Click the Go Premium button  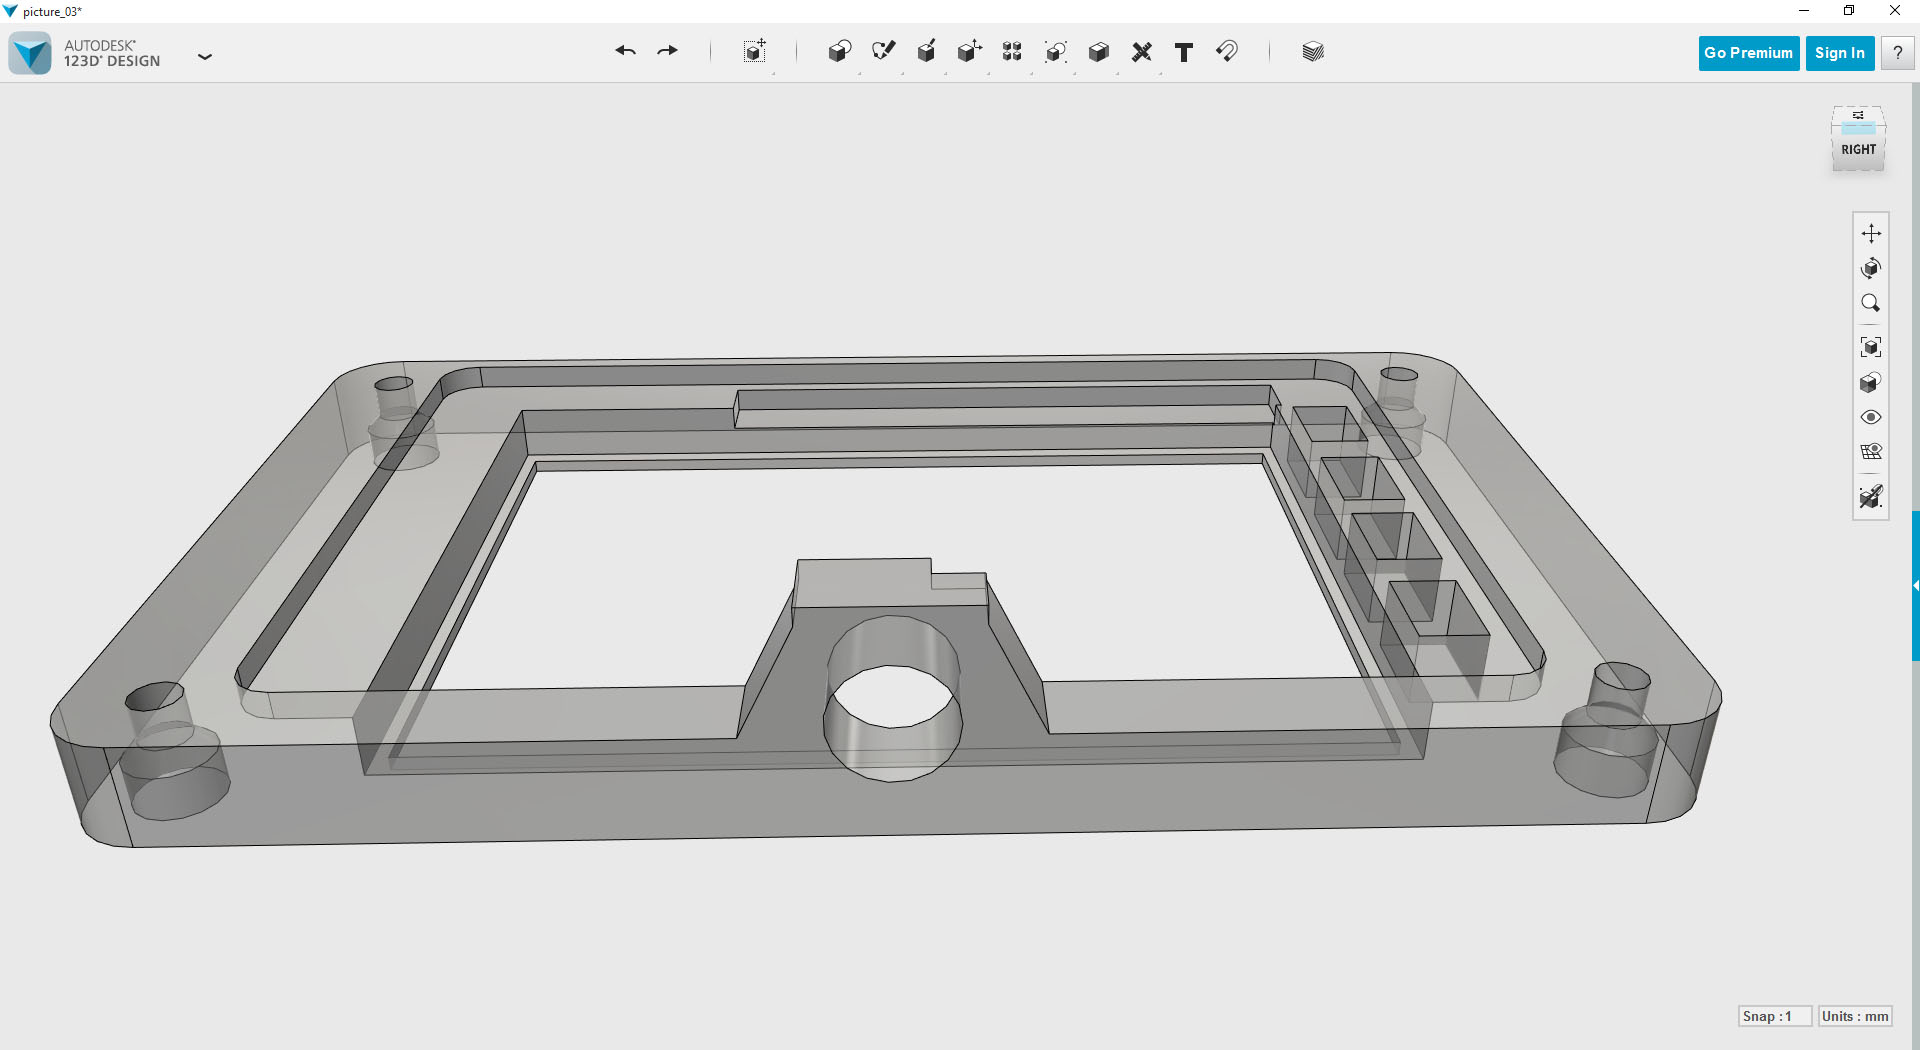[1748, 53]
